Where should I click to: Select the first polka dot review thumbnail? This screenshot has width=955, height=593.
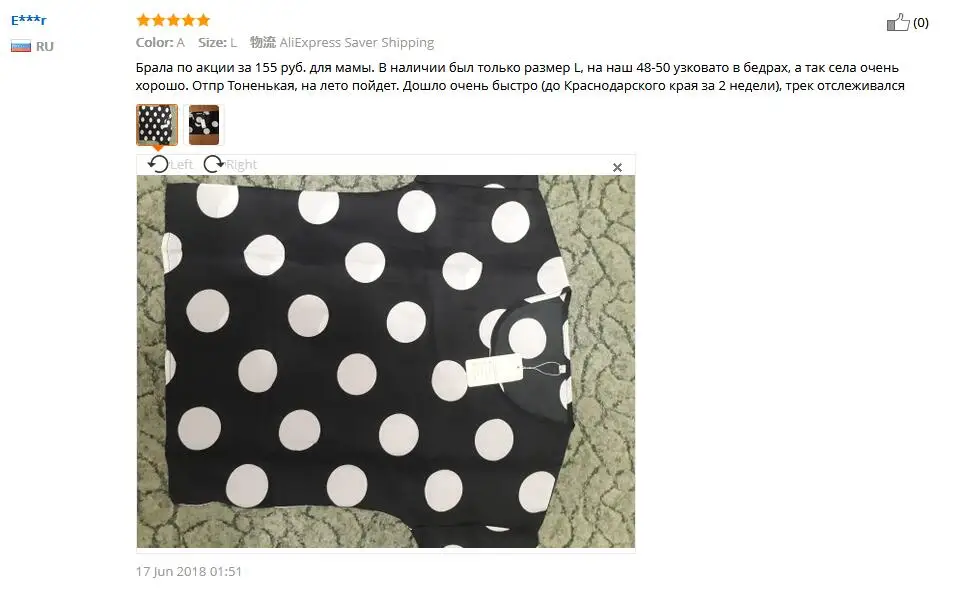pyautogui.click(x=157, y=125)
